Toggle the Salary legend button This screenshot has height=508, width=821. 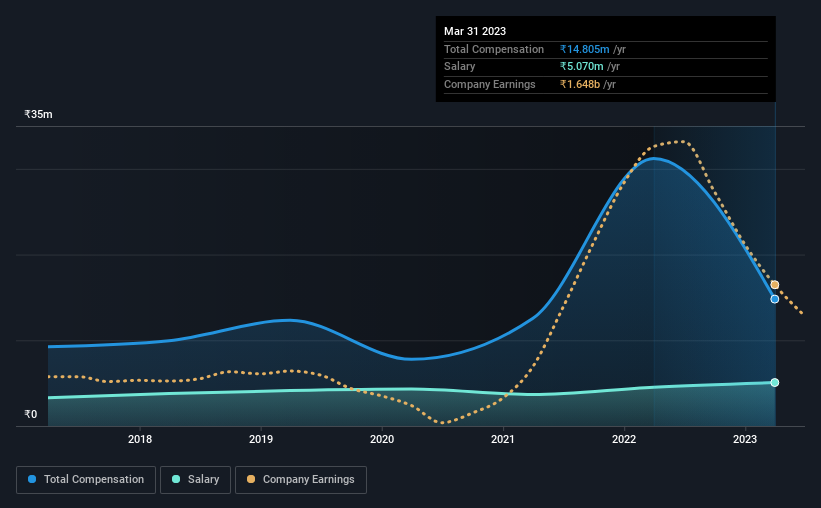[x=195, y=480]
